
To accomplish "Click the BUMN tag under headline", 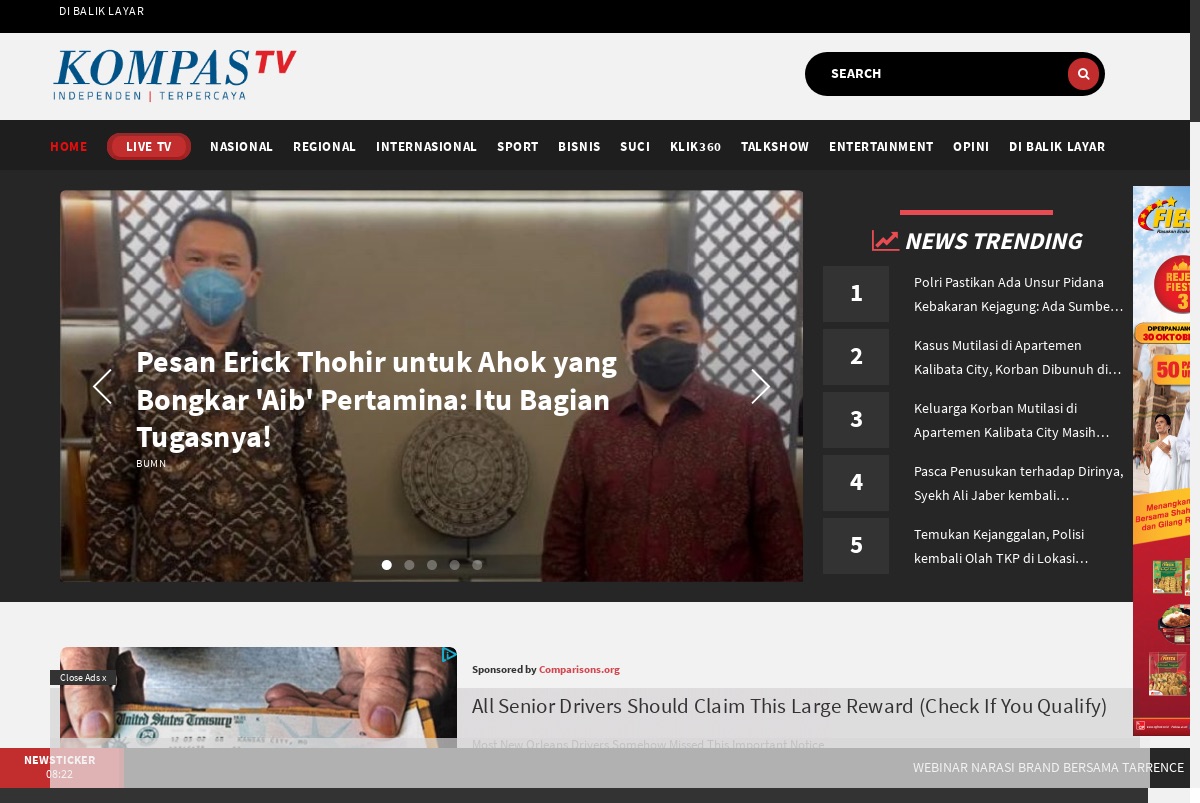I will pyautogui.click(x=151, y=464).
